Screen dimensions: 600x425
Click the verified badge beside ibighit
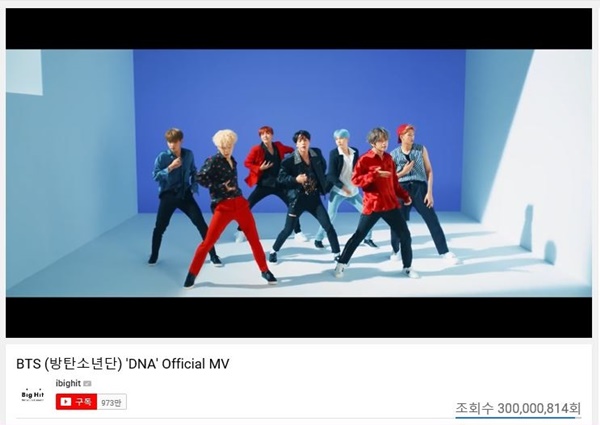click(87, 383)
